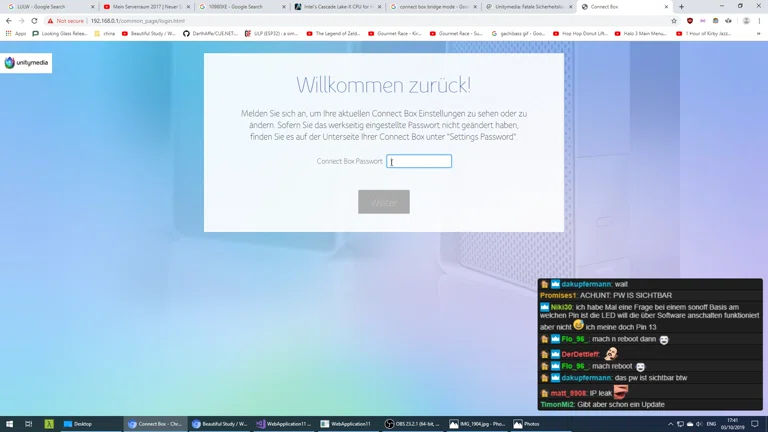Close the LULW - Google Search tab
This screenshot has height=432, width=768.
click(93, 7)
